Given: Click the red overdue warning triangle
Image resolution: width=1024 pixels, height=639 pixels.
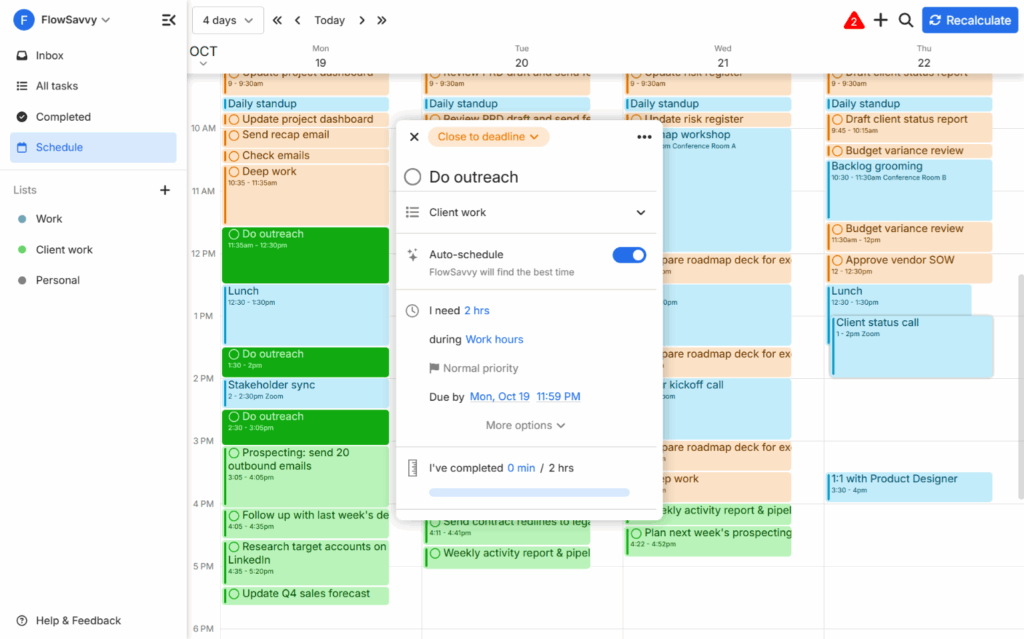Looking at the screenshot, I should pos(854,21).
